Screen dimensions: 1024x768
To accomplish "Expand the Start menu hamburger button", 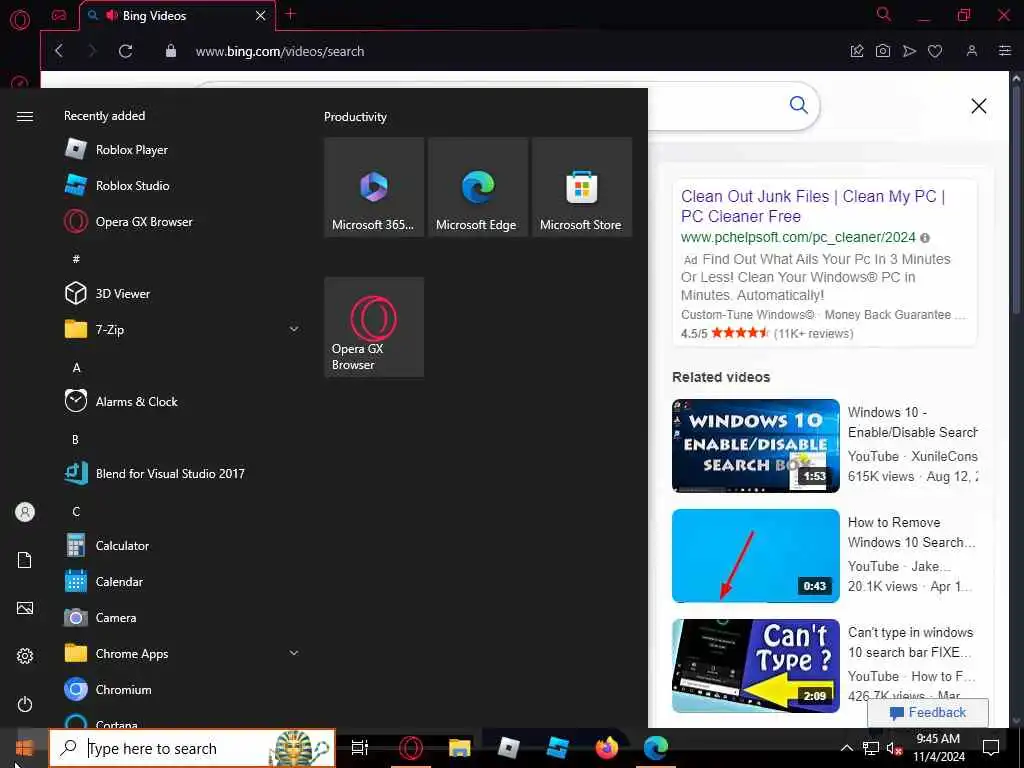I will [x=25, y=116].
